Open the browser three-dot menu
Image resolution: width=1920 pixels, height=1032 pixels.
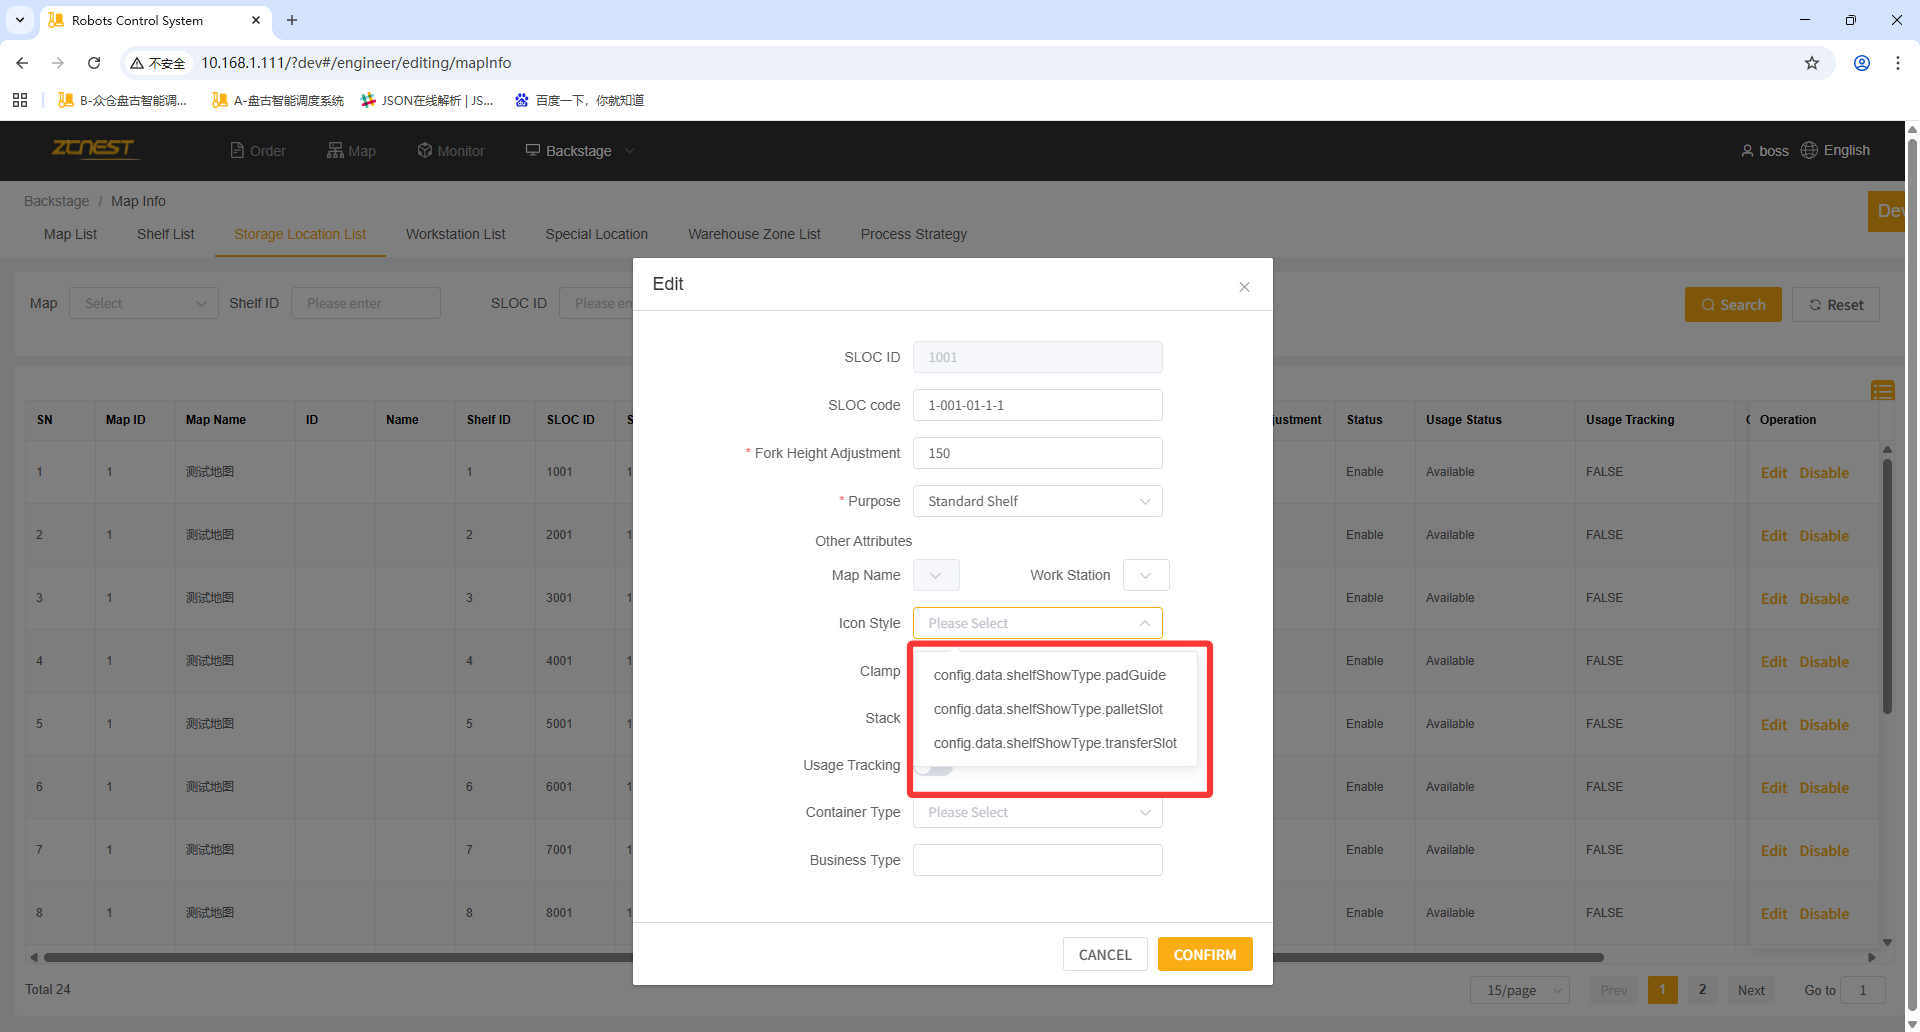[x=1897, y=63]
